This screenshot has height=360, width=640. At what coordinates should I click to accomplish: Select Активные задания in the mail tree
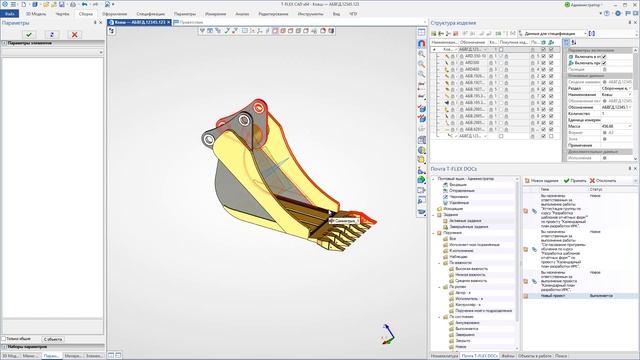tap(465, 220)
